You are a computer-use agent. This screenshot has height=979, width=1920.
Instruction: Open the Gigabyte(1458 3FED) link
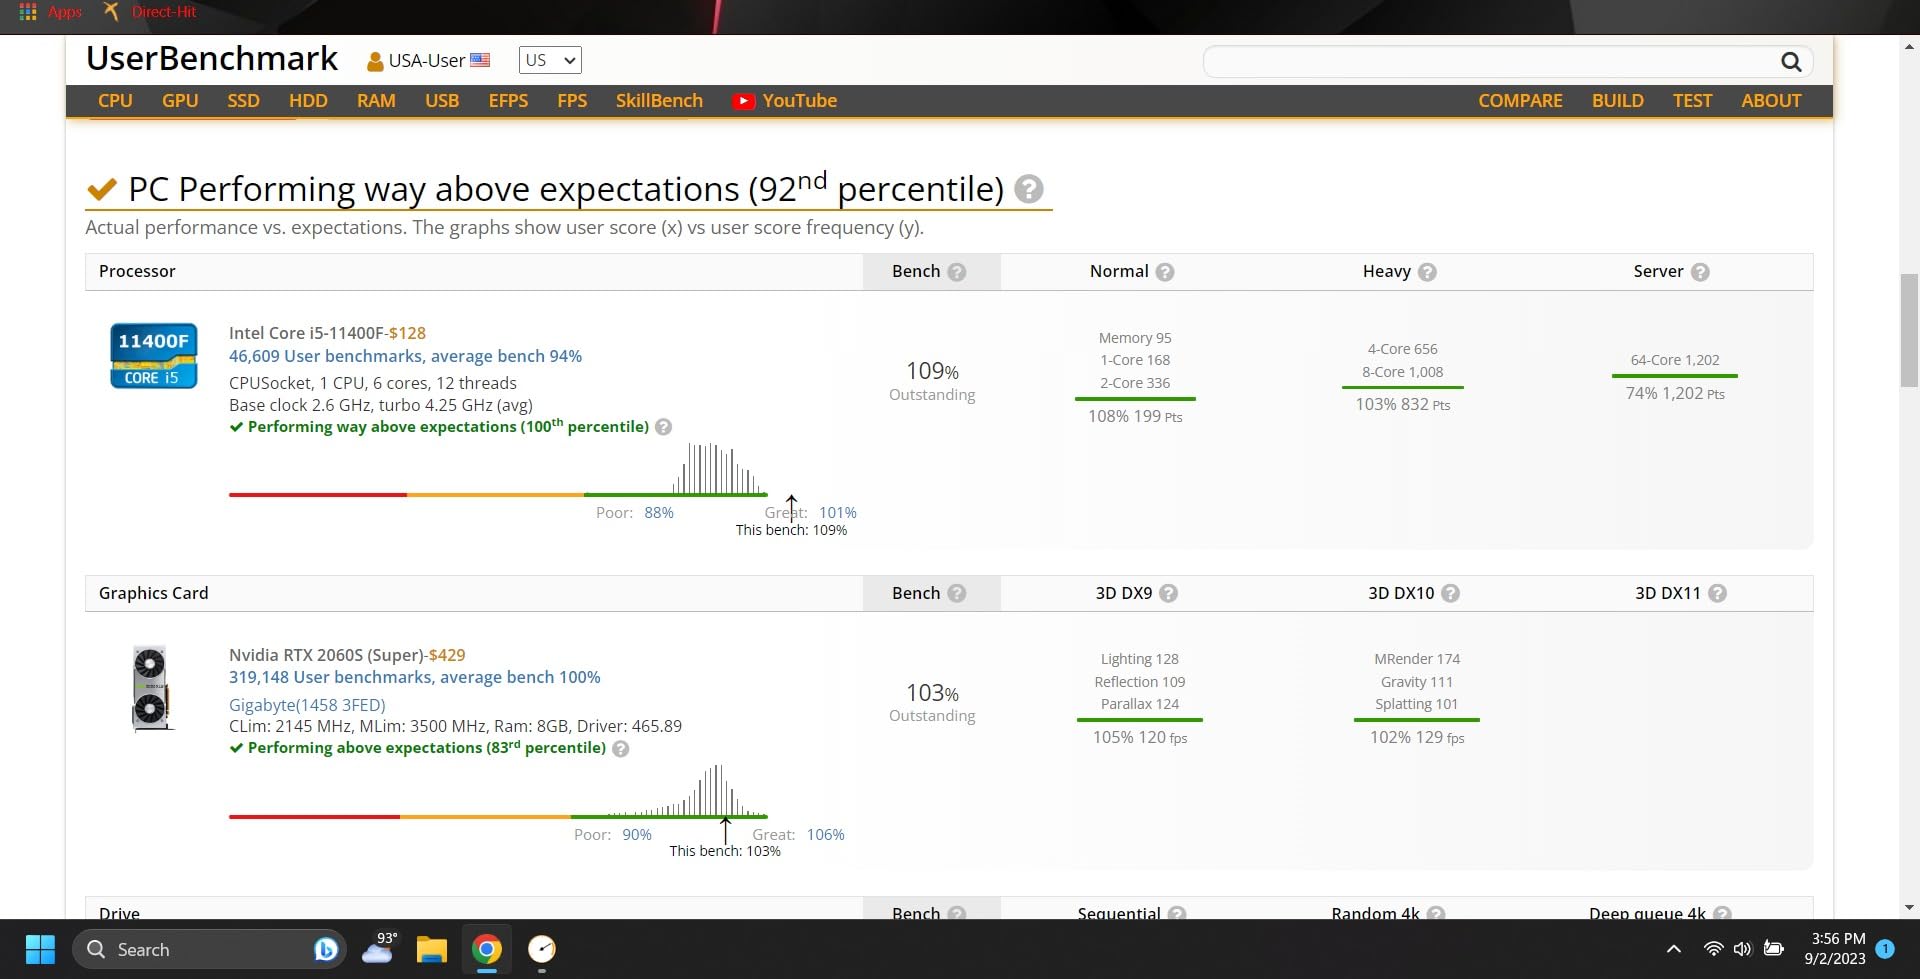(307, 704)
